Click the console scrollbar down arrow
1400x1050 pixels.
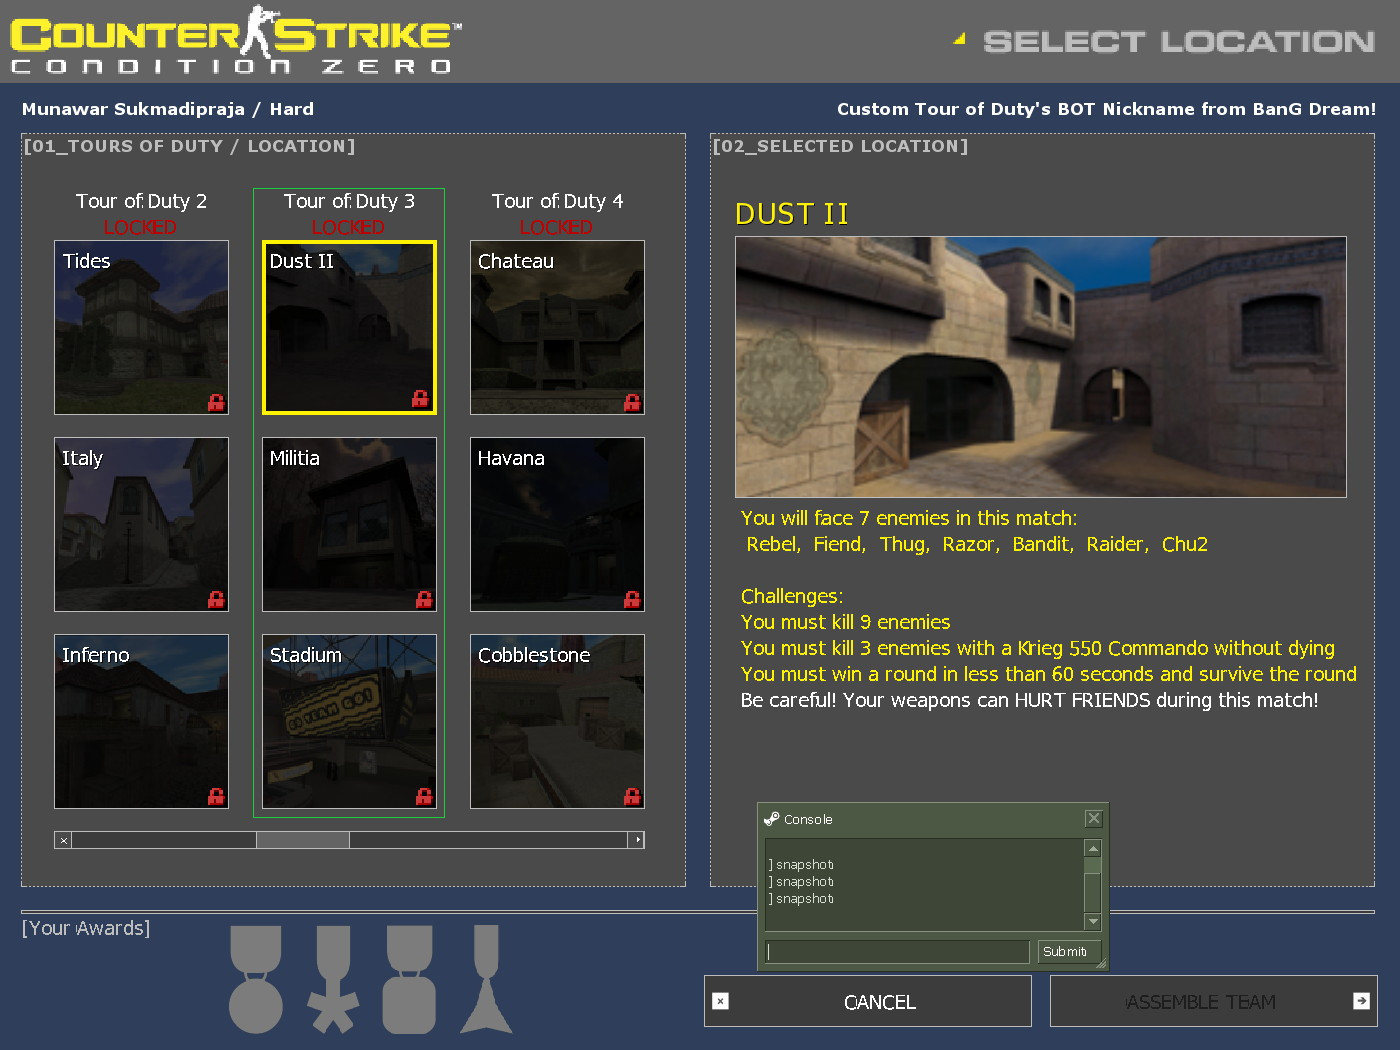coord(1091,920)
